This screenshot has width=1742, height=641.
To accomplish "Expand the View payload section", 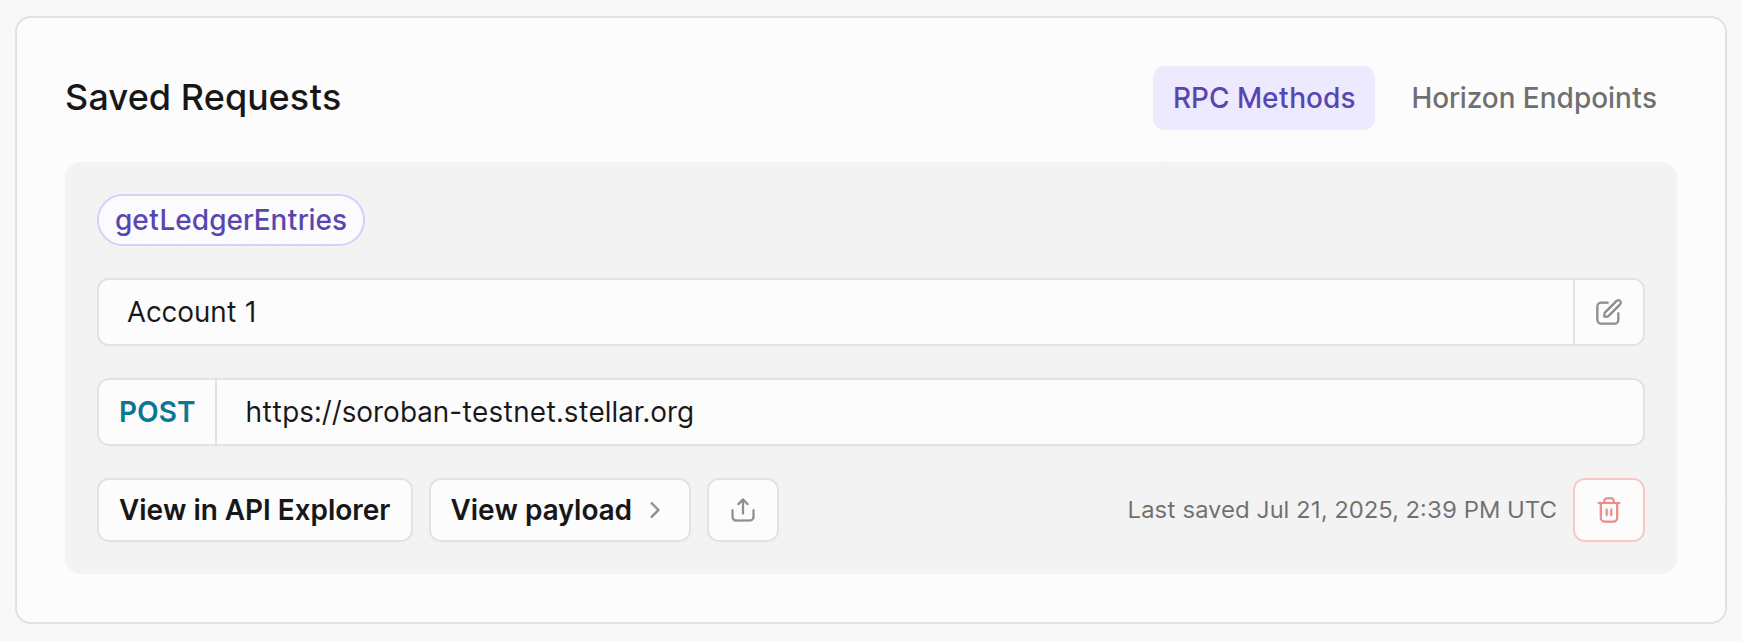I will 559,510.
